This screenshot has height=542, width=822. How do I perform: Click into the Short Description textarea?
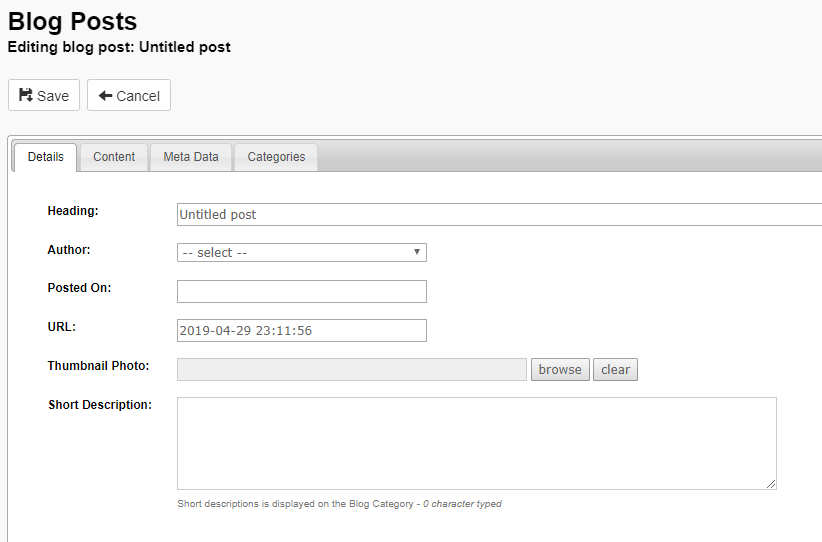click(x=477, y=443)
